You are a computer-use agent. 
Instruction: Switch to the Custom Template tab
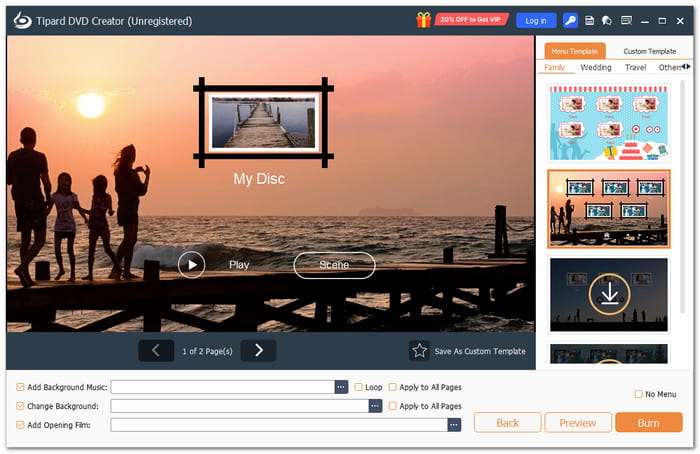point(649,51)
